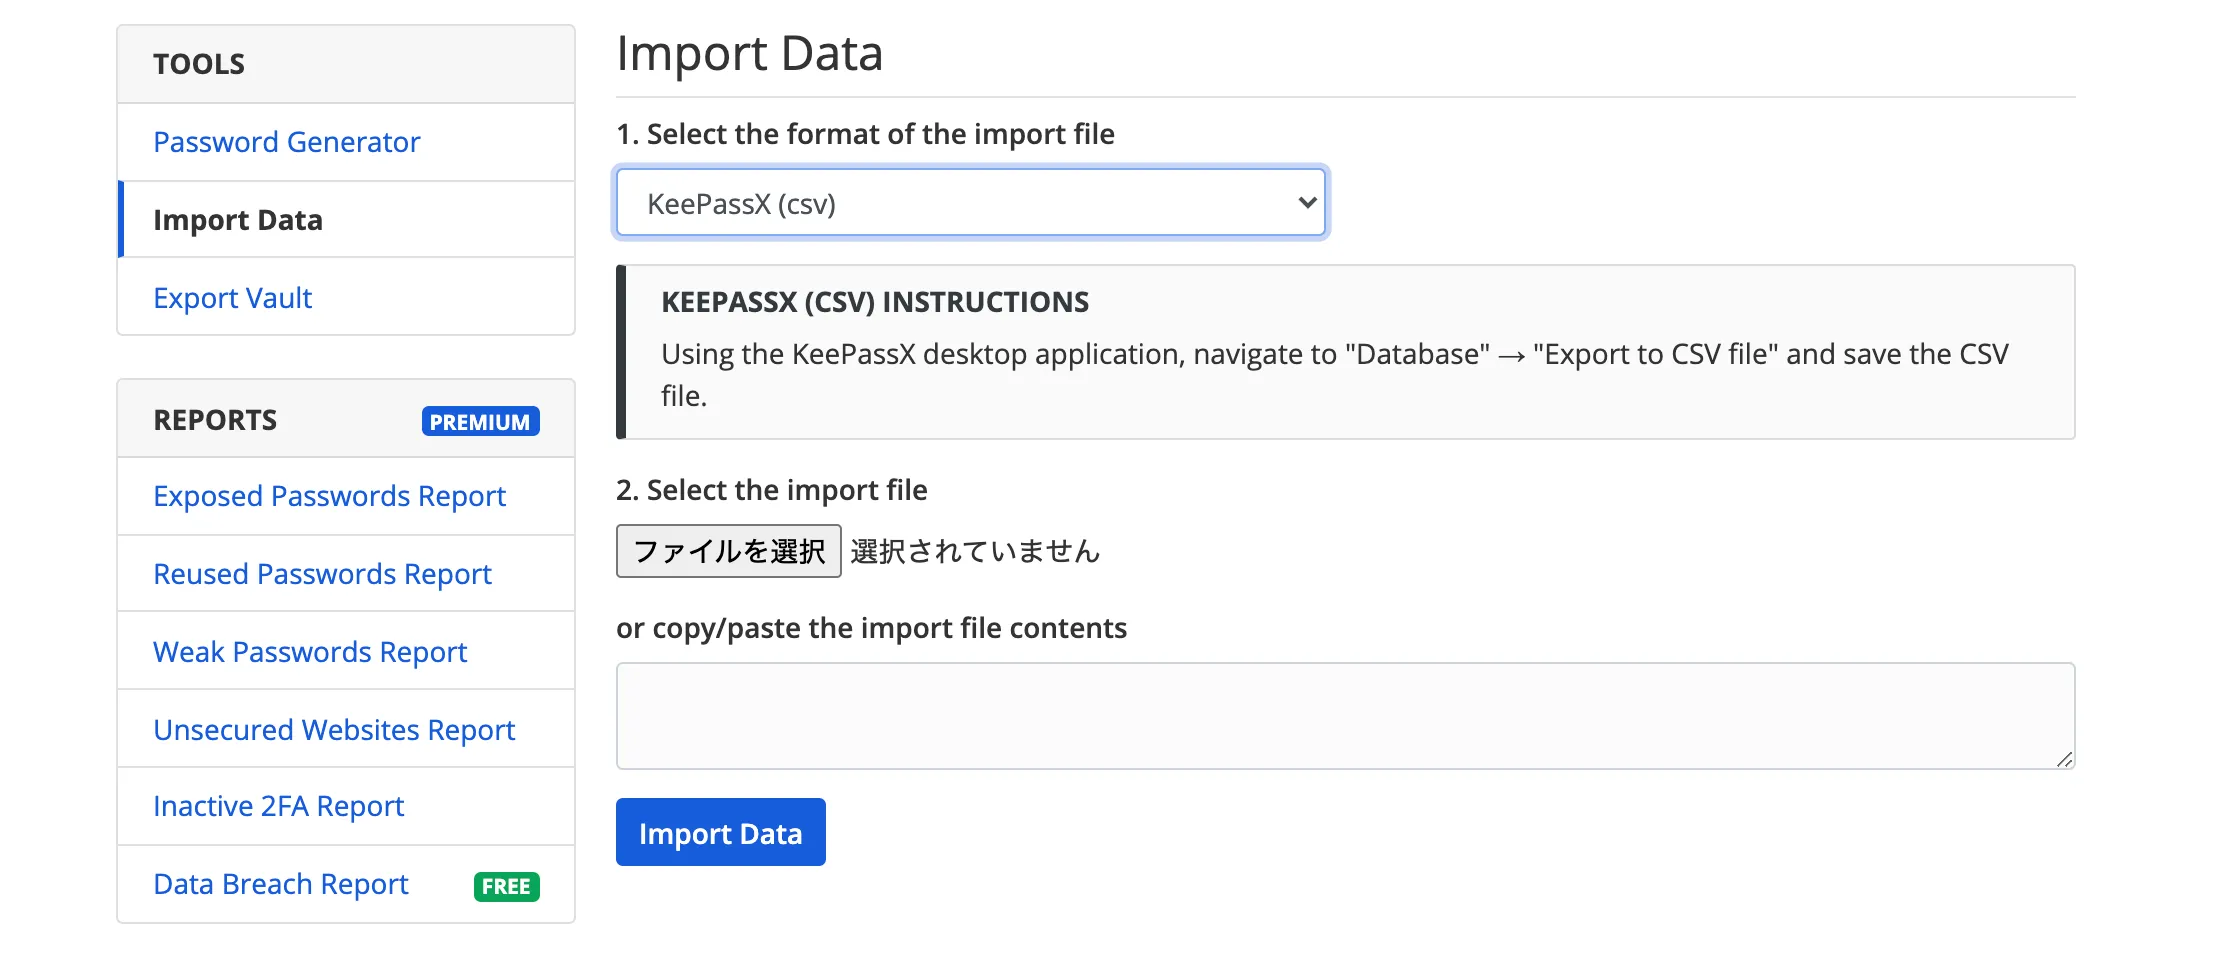The width and height of the screenshot is (2226, 960).
Task: Click the REPORTS panel header
Action: 346,419
